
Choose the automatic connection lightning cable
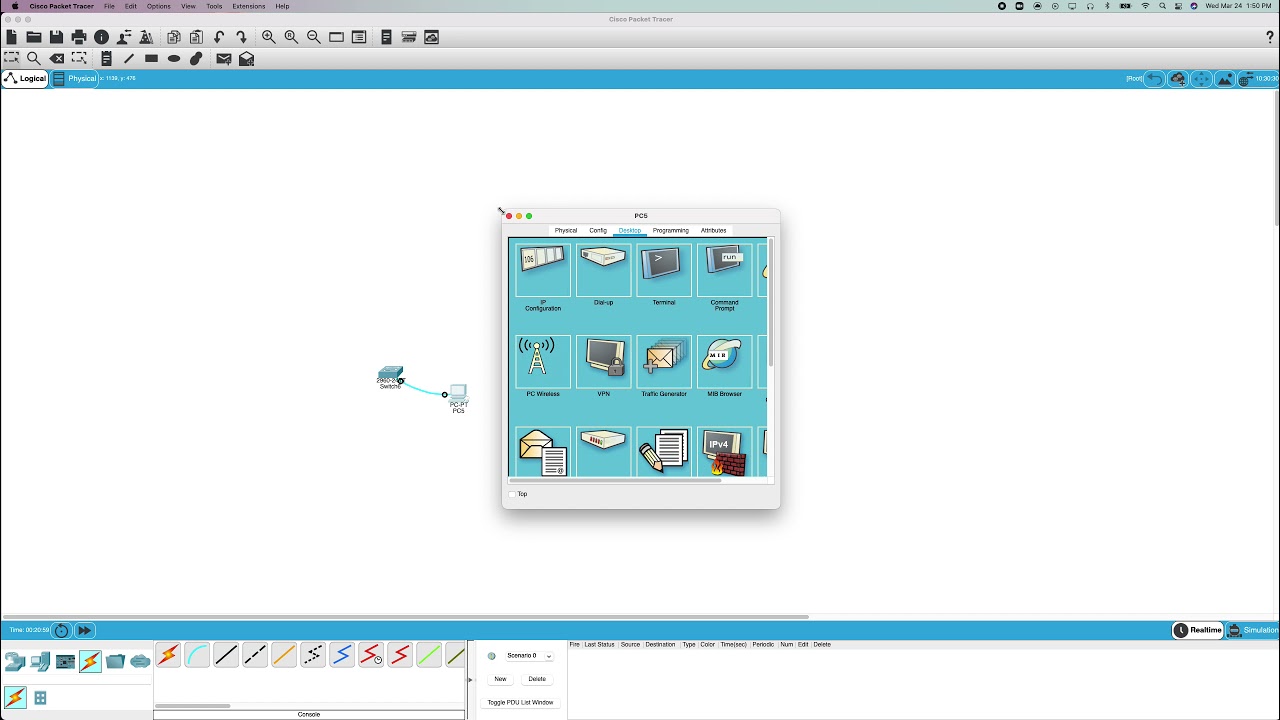coord(168,656)
